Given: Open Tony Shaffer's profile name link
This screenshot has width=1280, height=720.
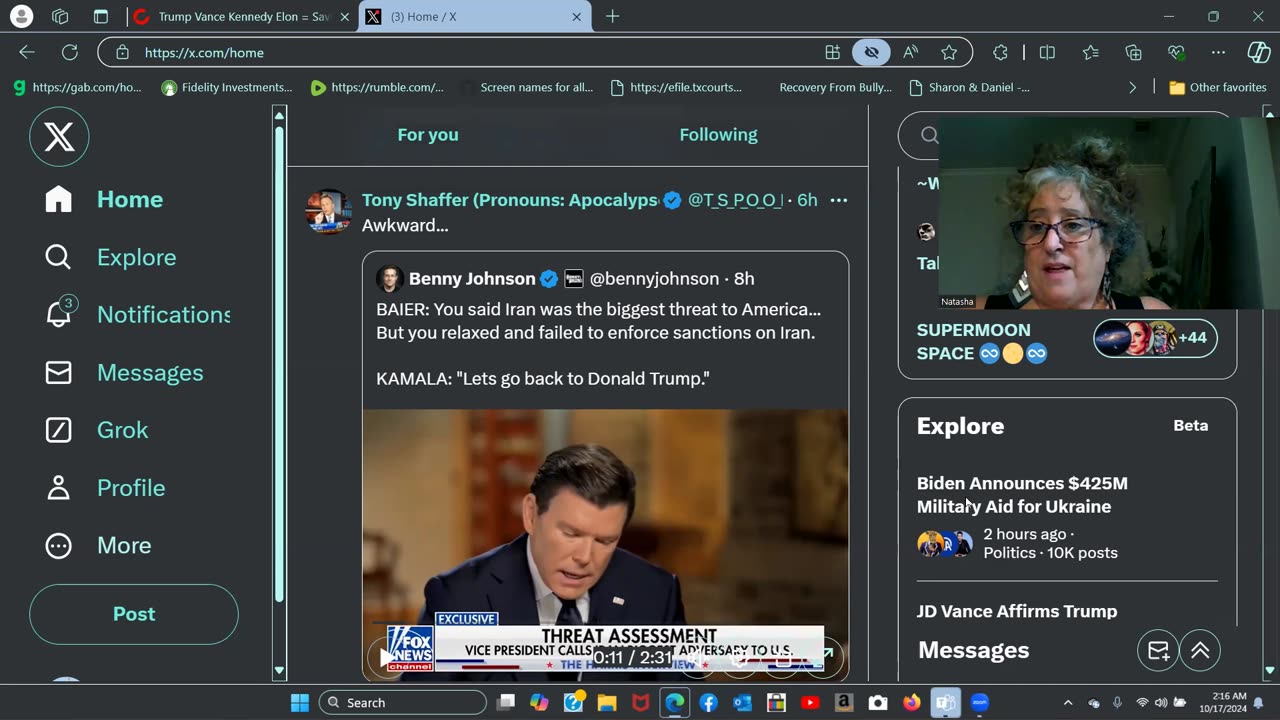Looking at the screenshot, I should tap(510, 200).
